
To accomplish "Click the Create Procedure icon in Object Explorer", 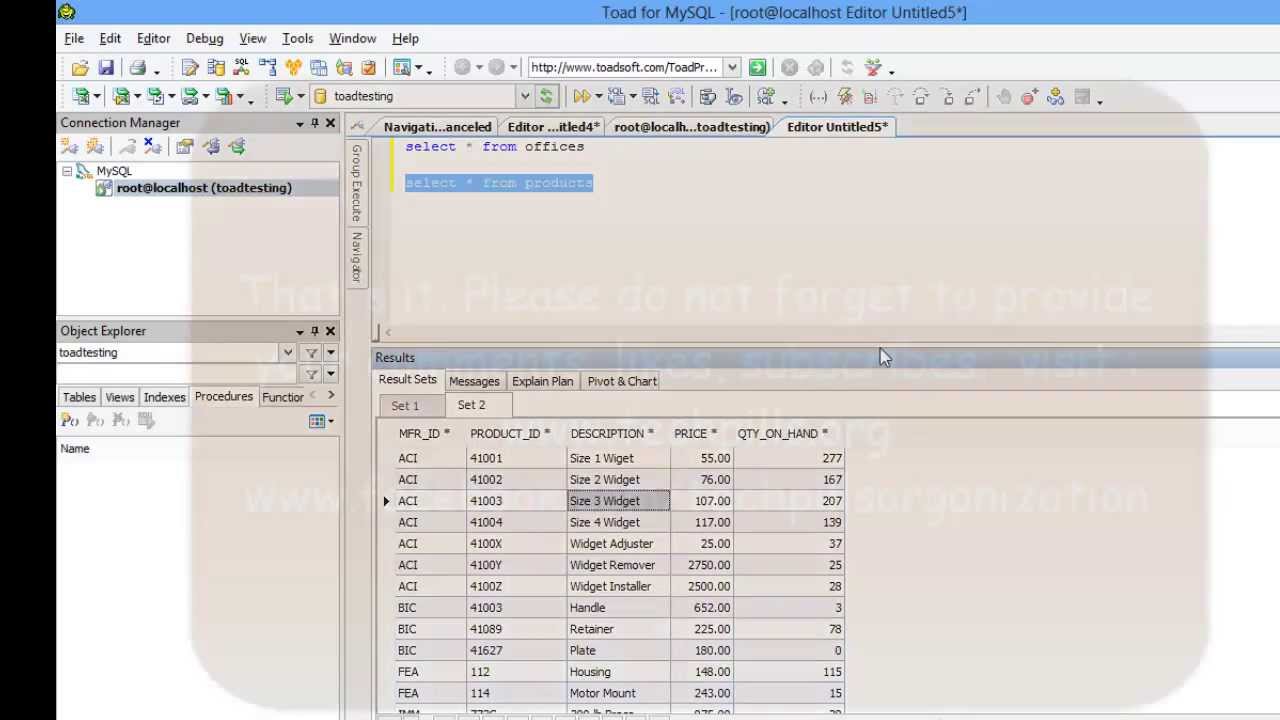I will tap(69, 421).
